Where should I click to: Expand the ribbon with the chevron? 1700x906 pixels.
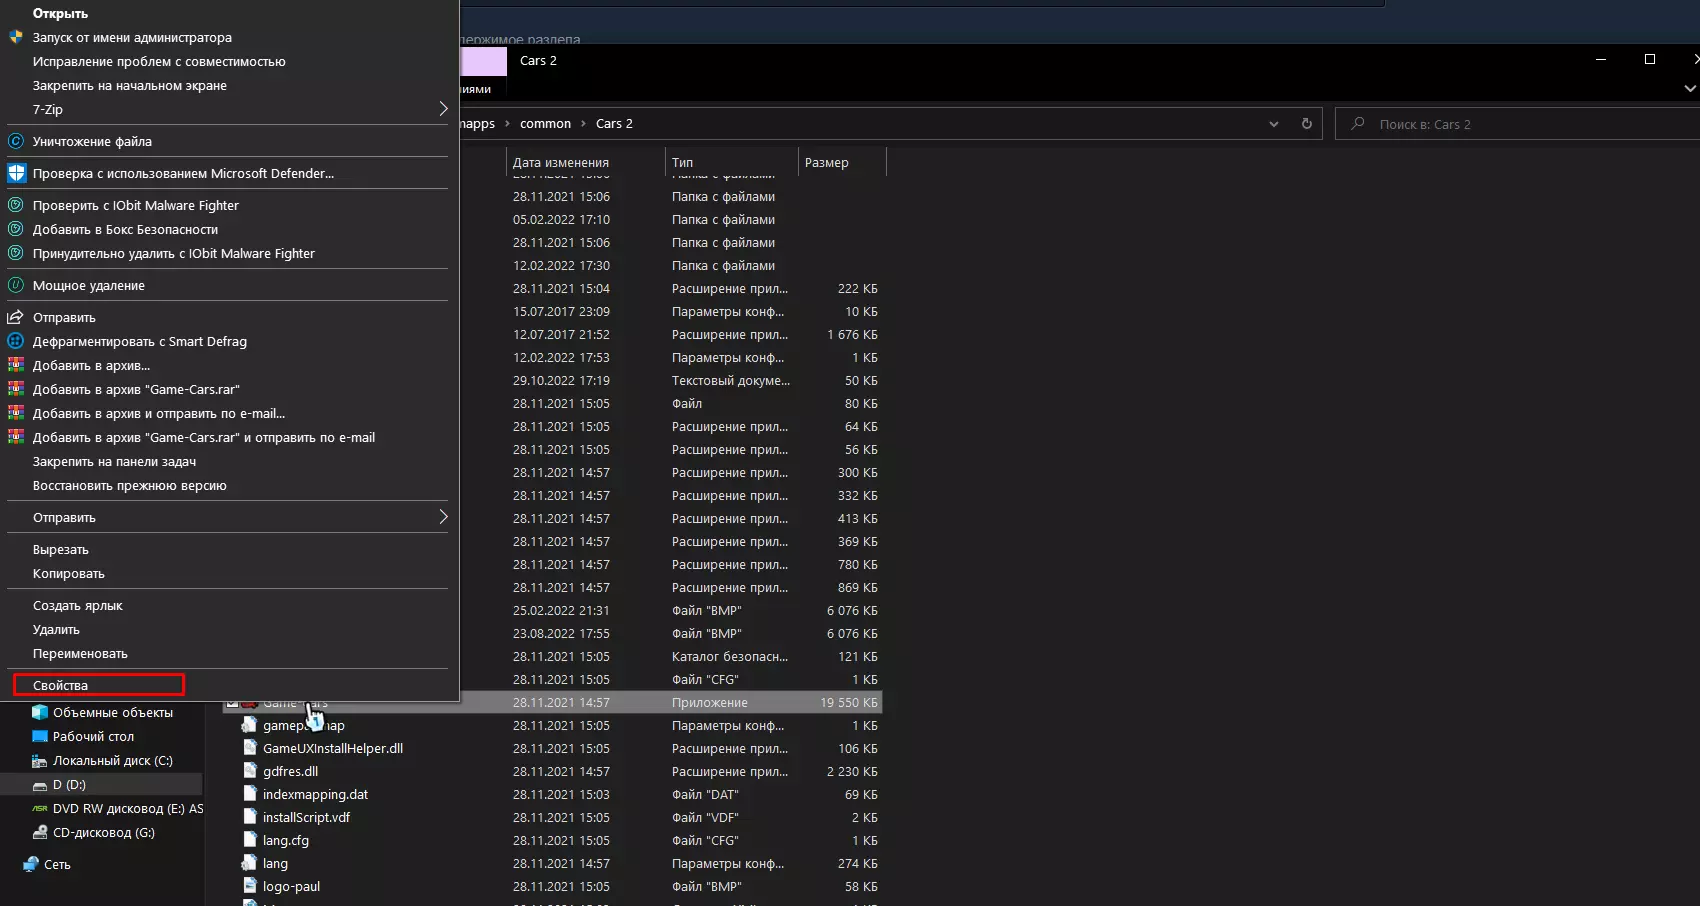coord(1689,89)
